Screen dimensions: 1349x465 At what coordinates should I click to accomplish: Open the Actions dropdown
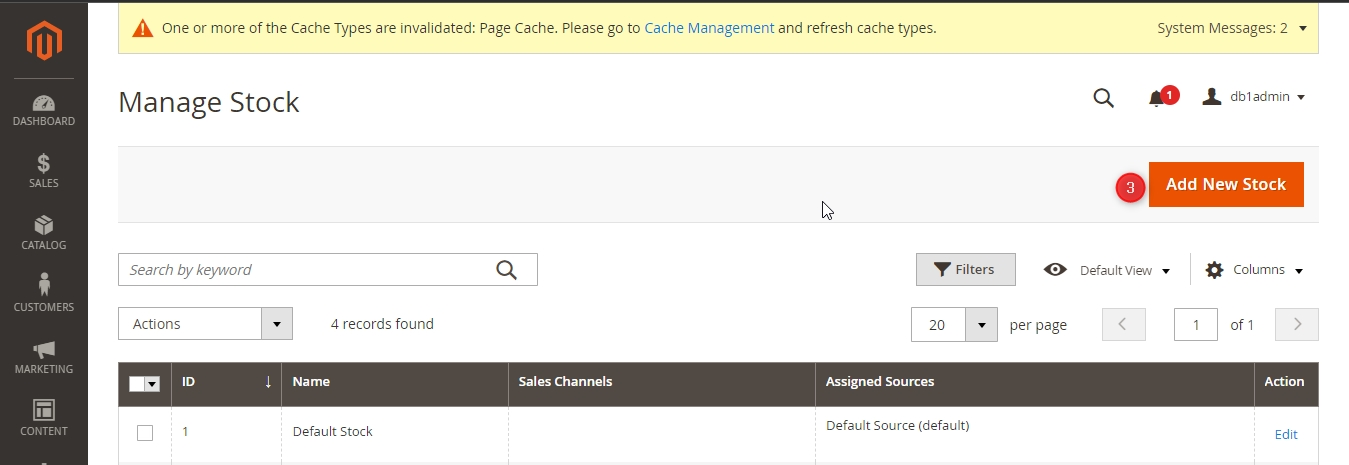[205, 324]
